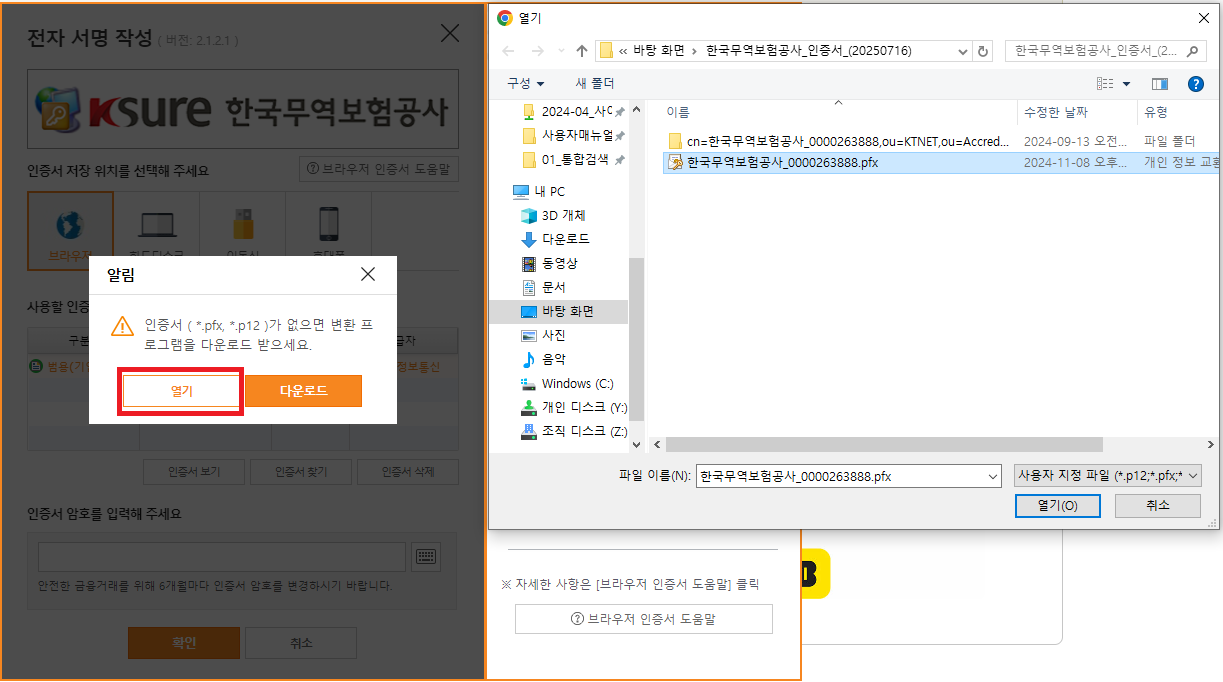Click 취소 button in the Open dialog

click(x=1157, y=506)
